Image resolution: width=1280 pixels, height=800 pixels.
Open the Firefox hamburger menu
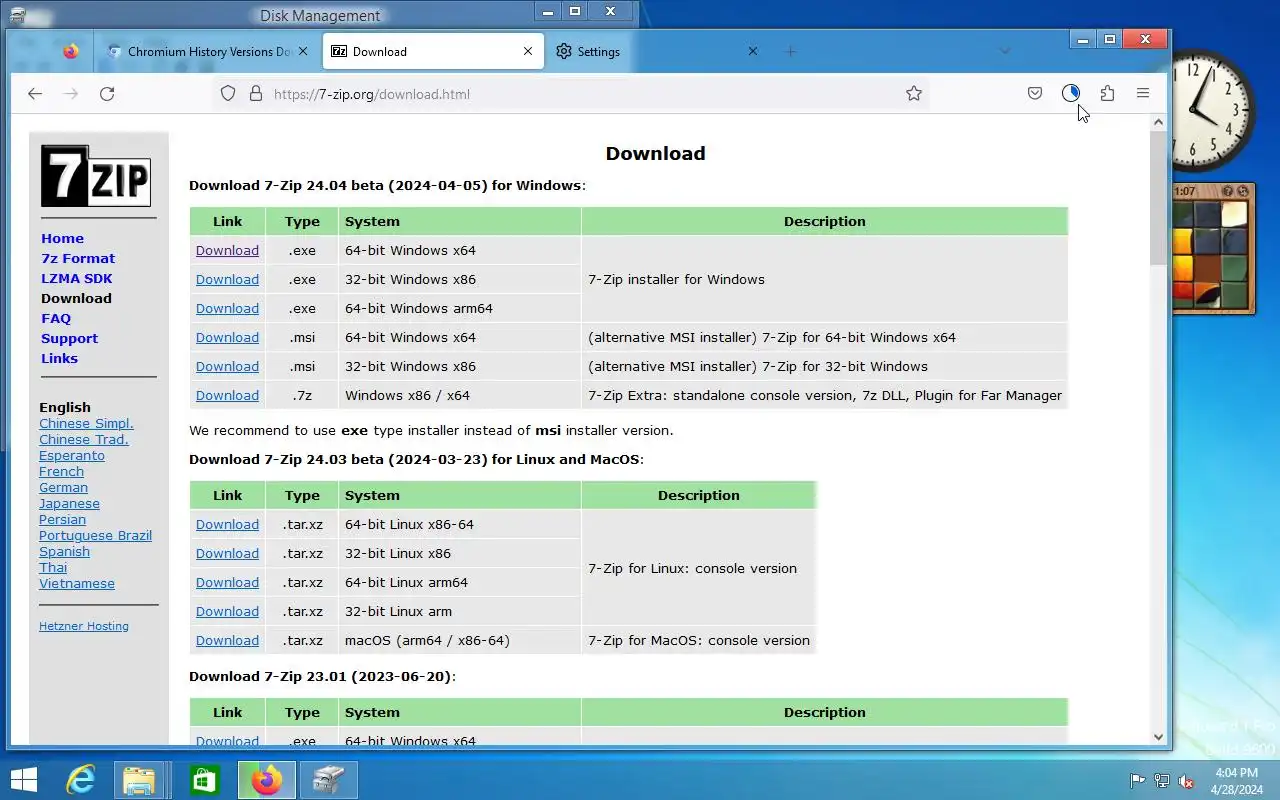(x=1143, y=93)
